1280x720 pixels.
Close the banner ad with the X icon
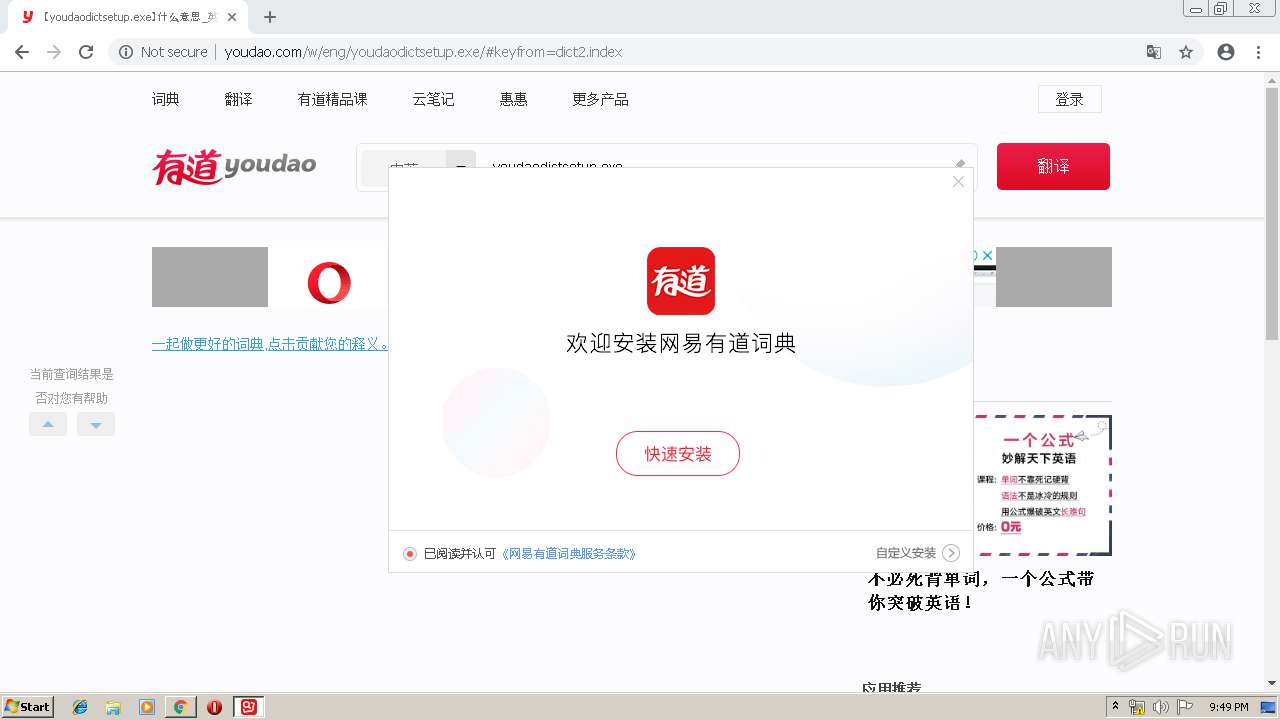987,255
